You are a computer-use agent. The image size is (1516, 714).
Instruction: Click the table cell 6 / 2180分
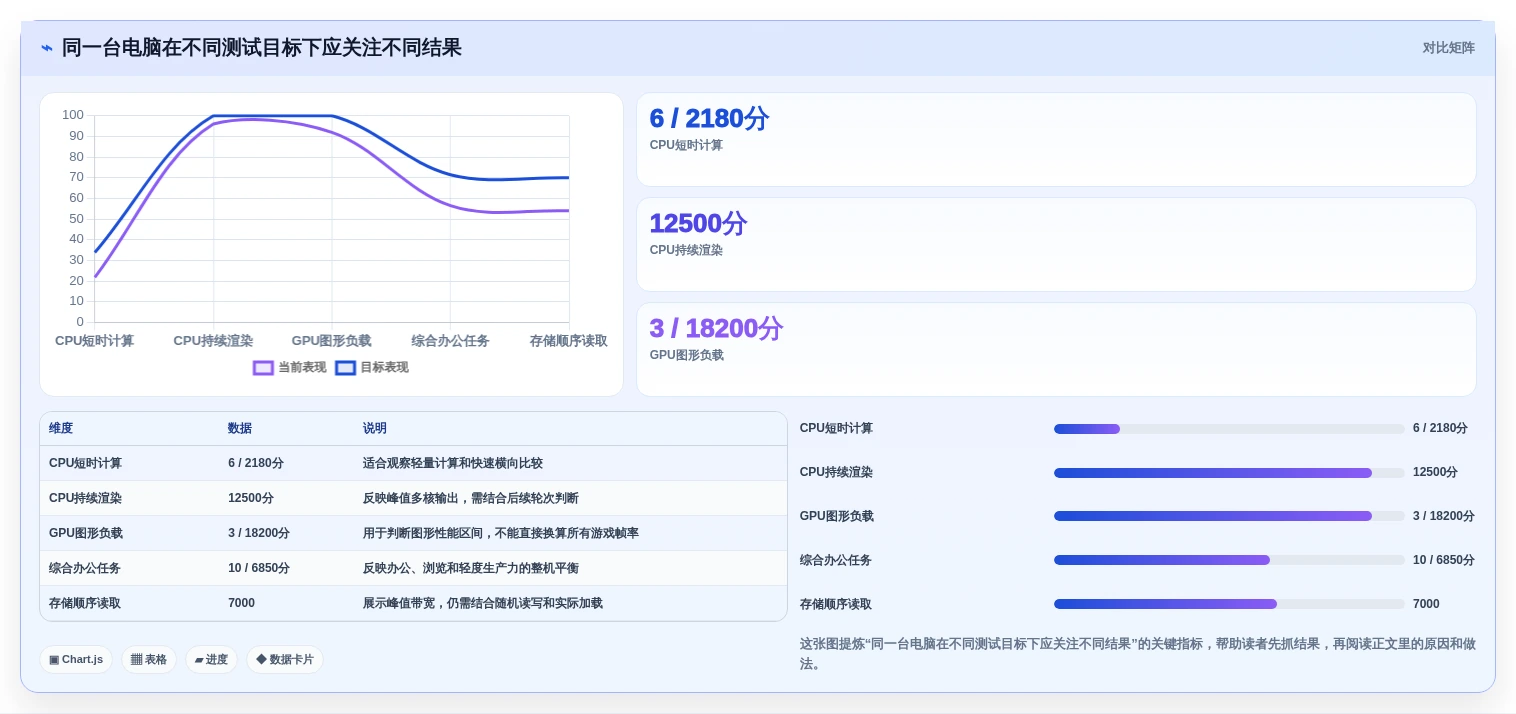click(256, 464)
